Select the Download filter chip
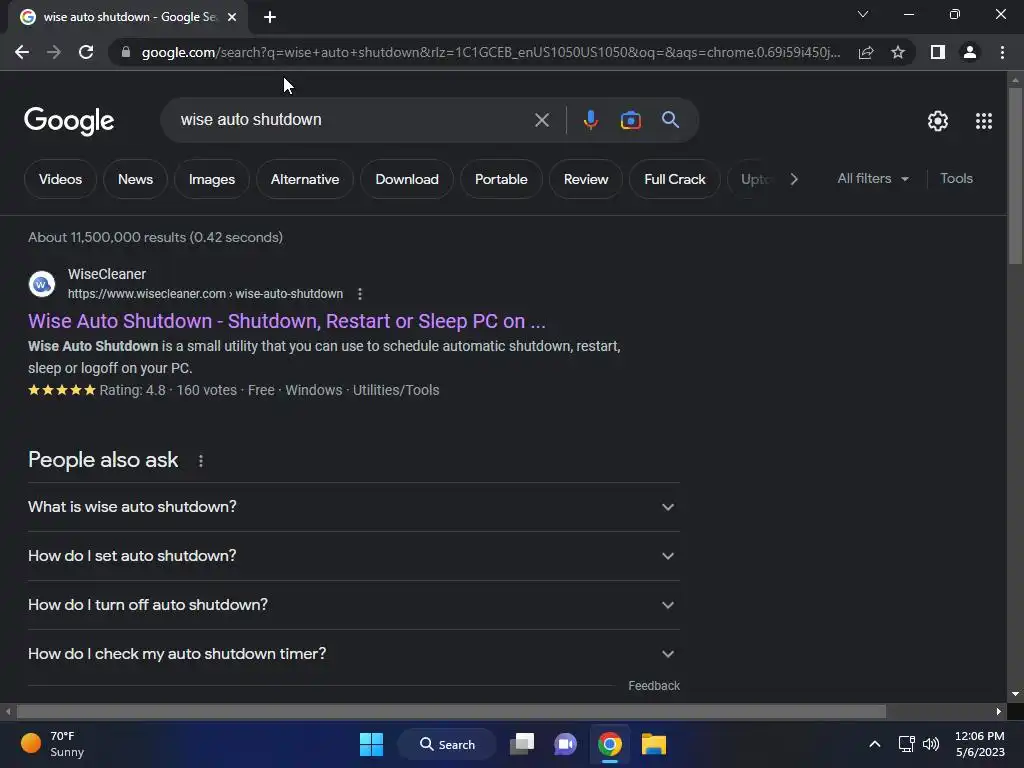The width and height of the screenshot is (1024, 768). [x=407, y=179]
